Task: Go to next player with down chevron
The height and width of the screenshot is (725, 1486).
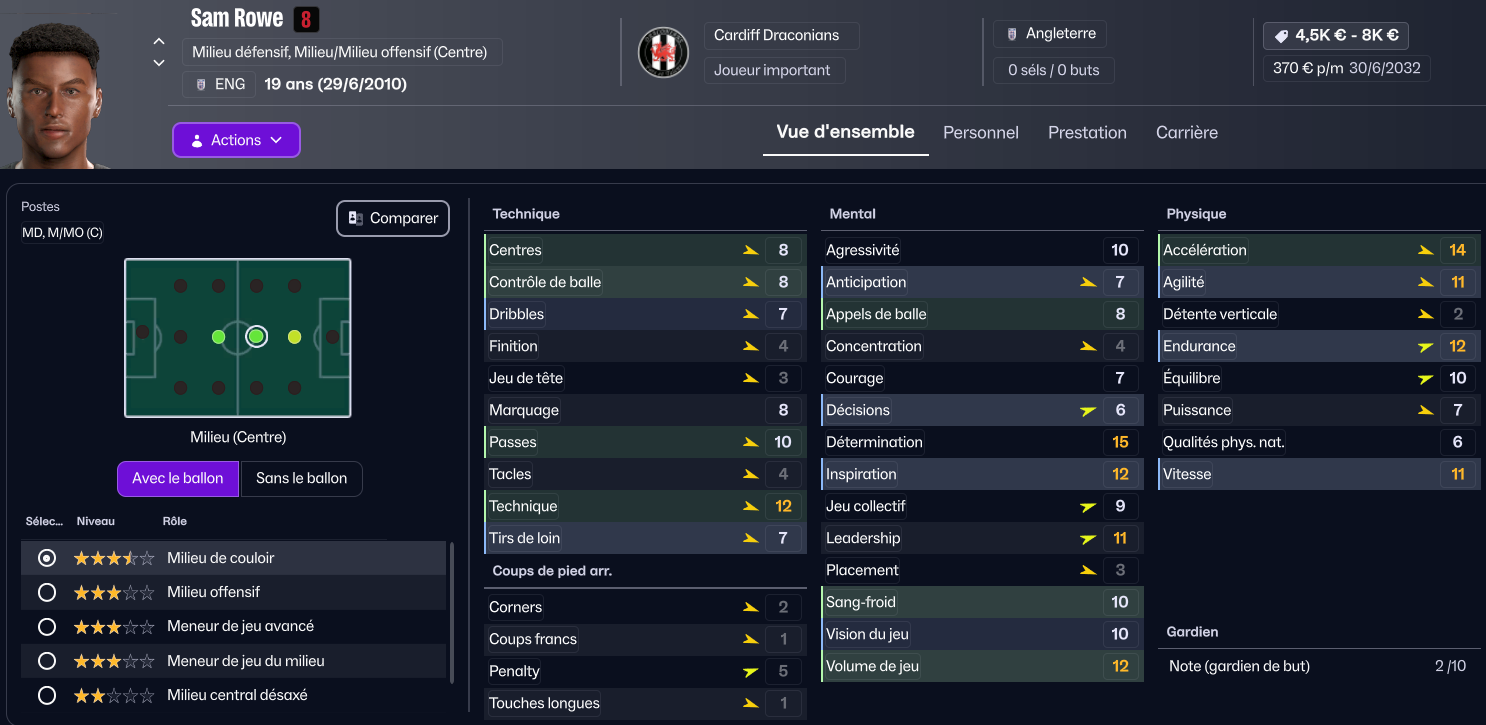Action: [159, 63]
